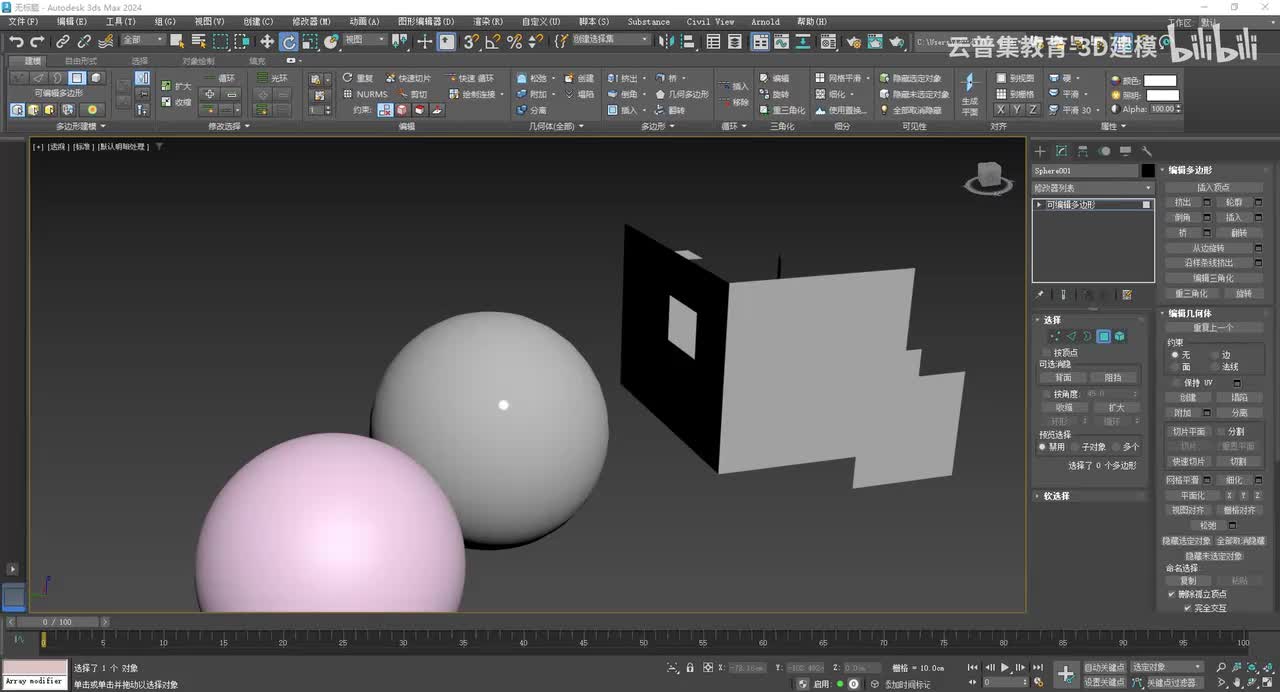Click the white 颜色 swatch in ribbon
This screenshot has width=1280, height=692.
[x=1161, y=81]
